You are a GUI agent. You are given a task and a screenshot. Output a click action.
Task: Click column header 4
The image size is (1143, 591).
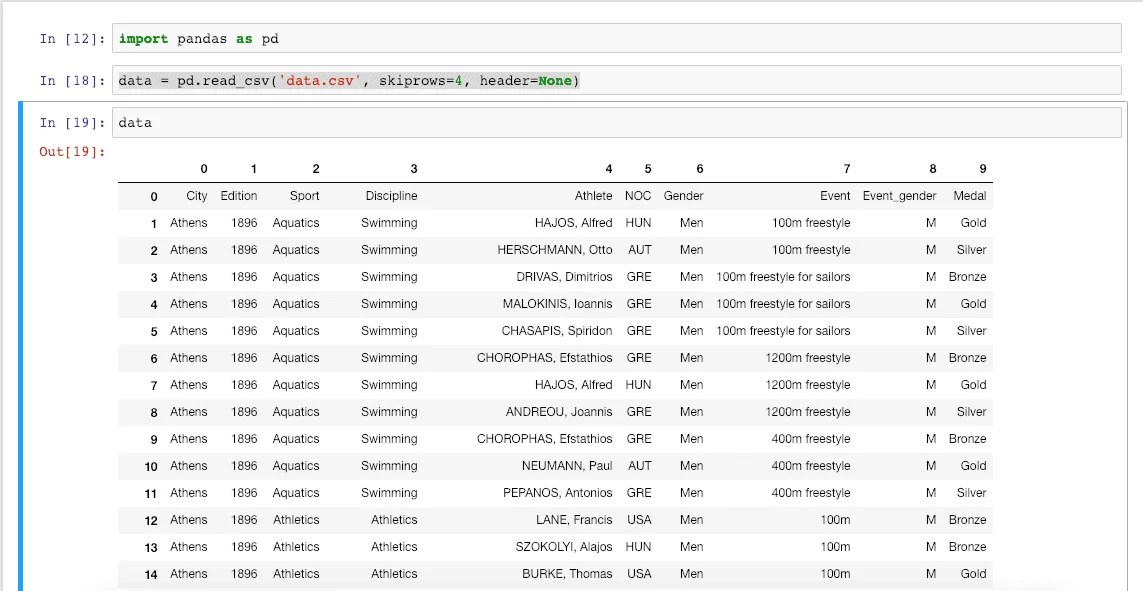click(x=609, y=169)
